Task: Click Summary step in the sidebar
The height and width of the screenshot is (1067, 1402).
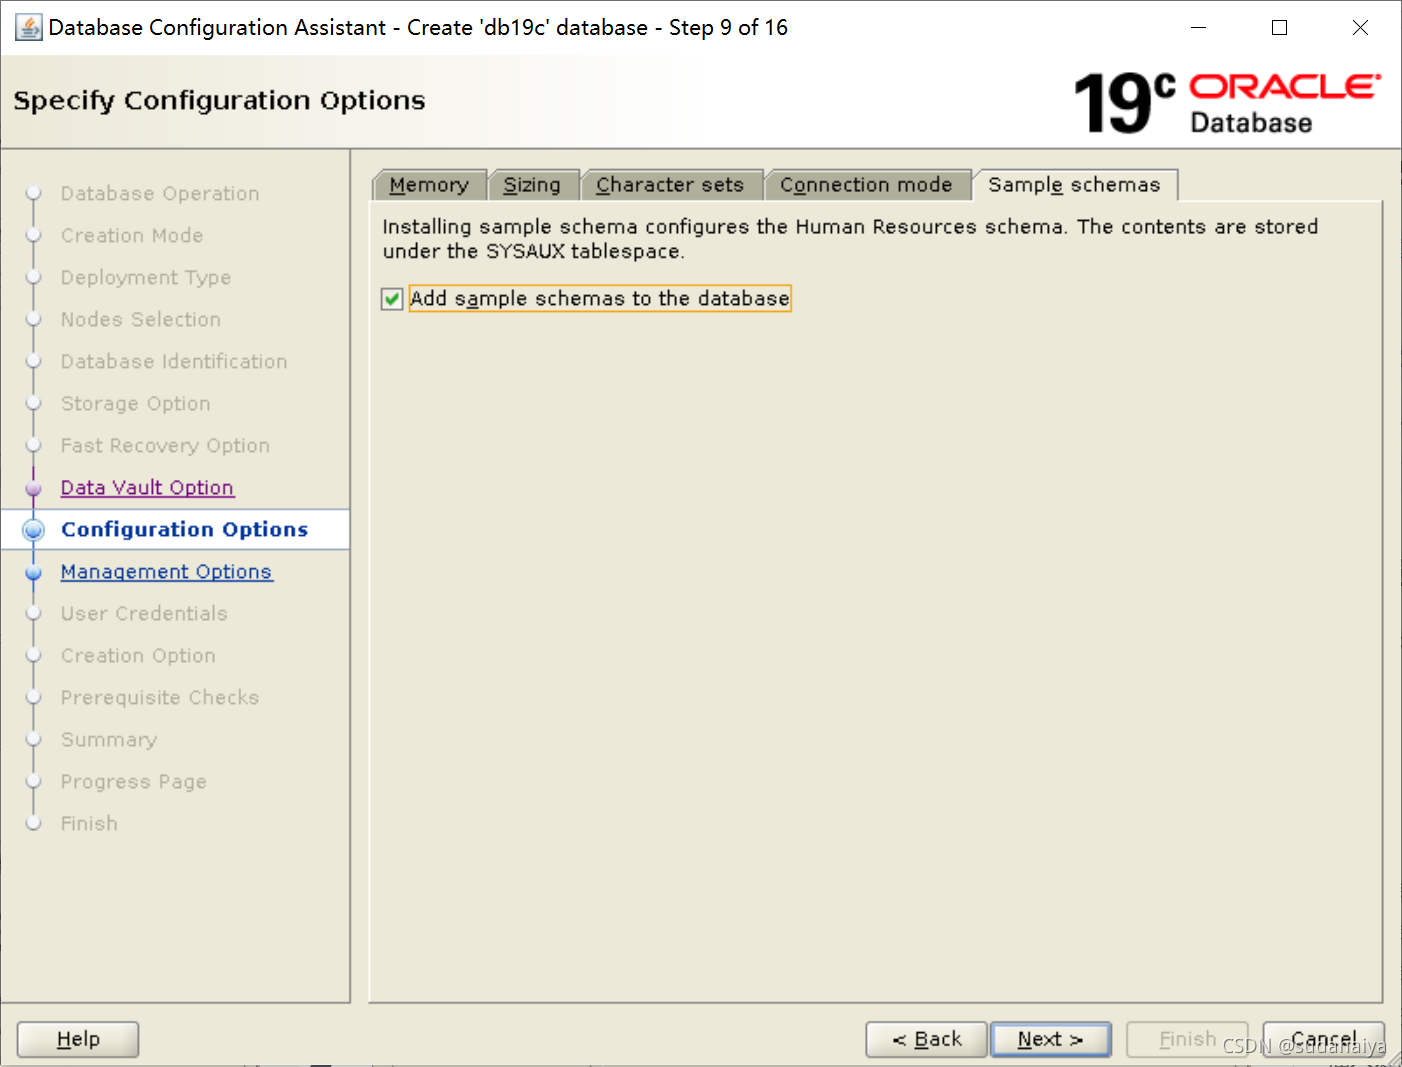Action: pos(109,739)
